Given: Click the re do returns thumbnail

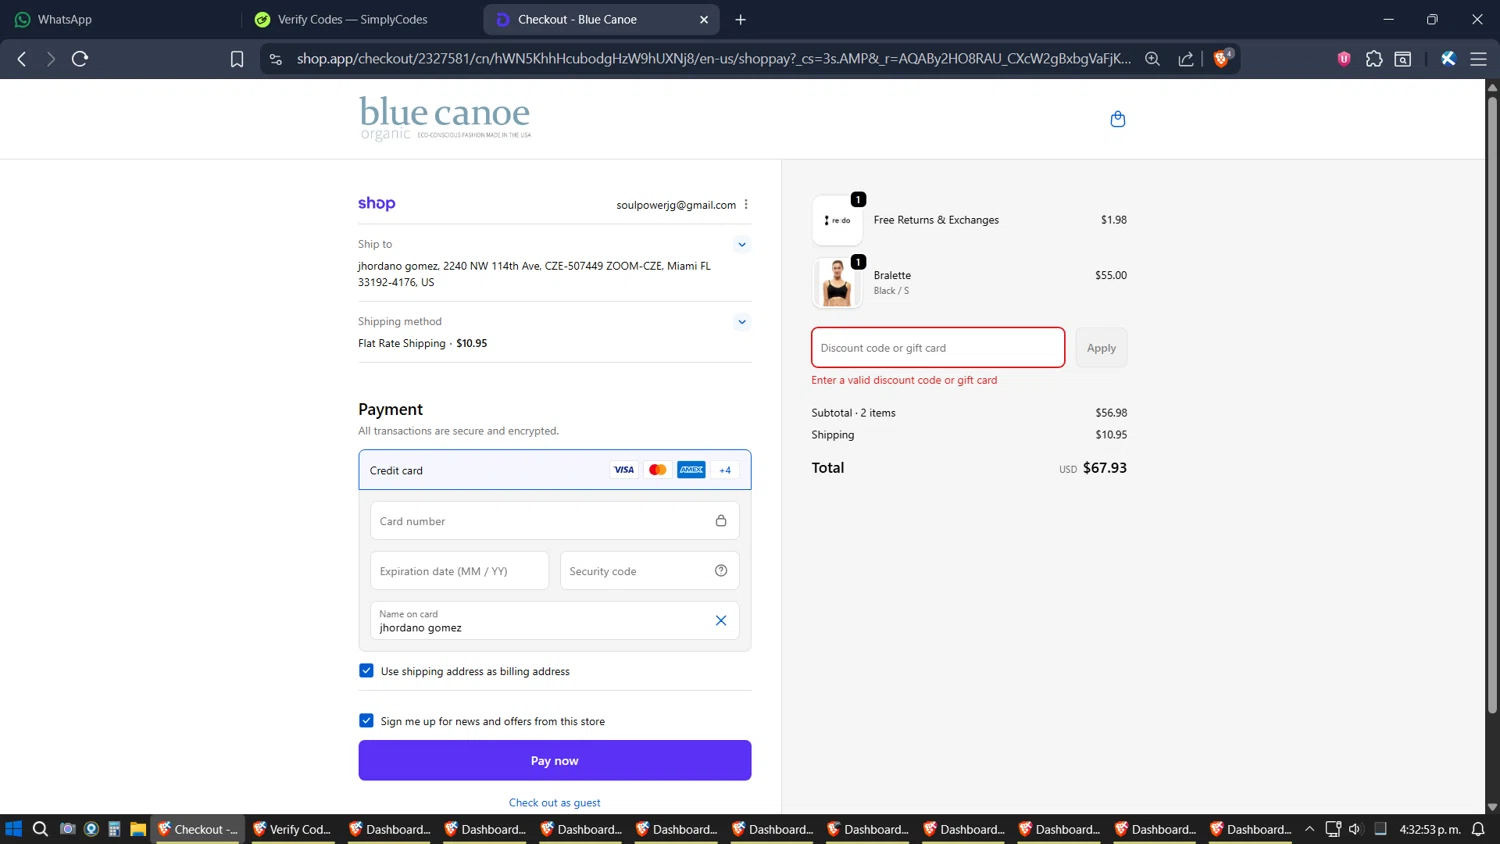Looking at the screenshot, I should [x=837, y=220].
